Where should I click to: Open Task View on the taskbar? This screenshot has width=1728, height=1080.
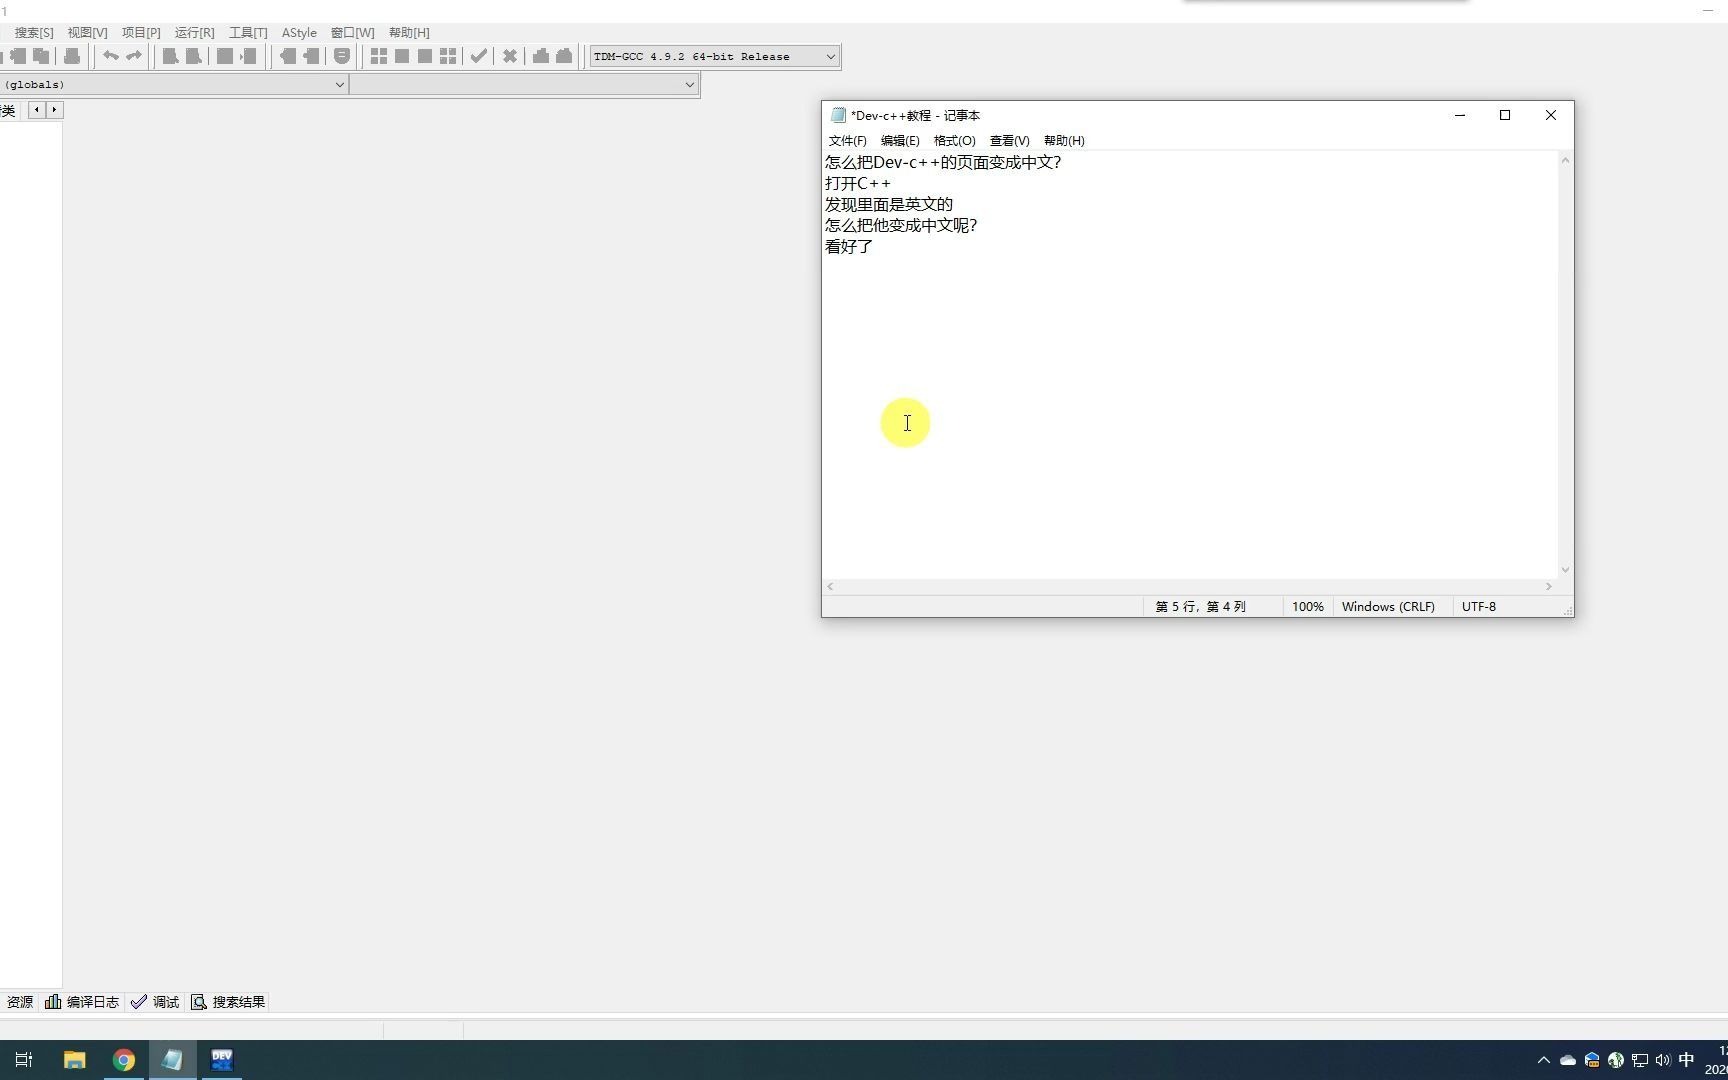24,1060
